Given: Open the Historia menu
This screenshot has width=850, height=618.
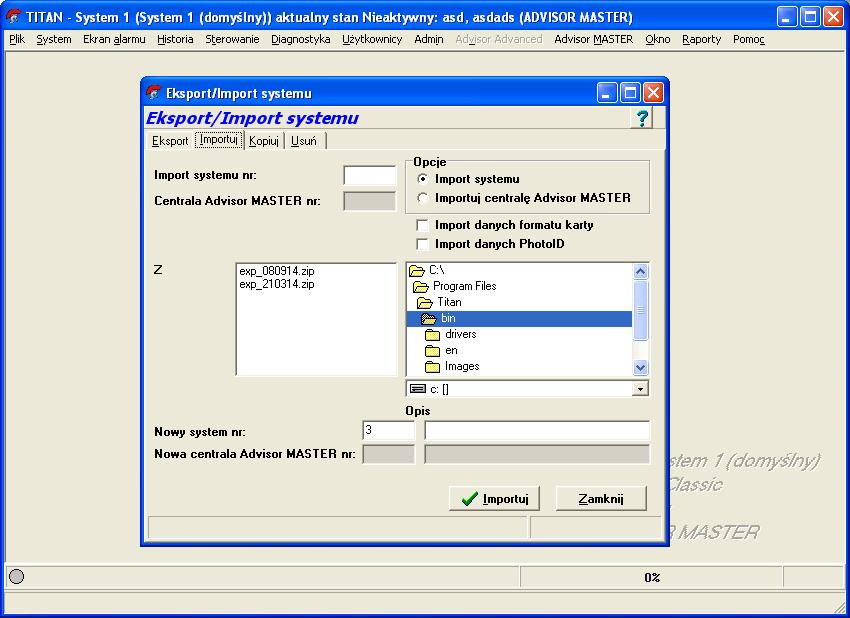Looking at the screenshot, I should 175,39.
